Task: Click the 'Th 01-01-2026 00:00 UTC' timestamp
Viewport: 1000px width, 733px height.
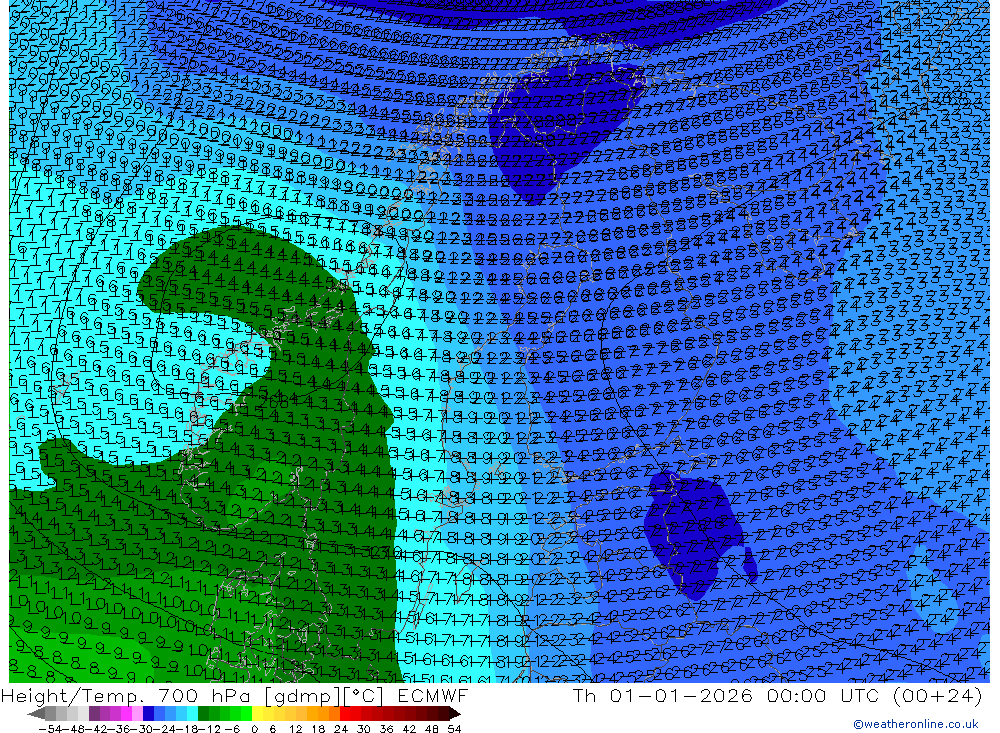Action: click(726, 695)
